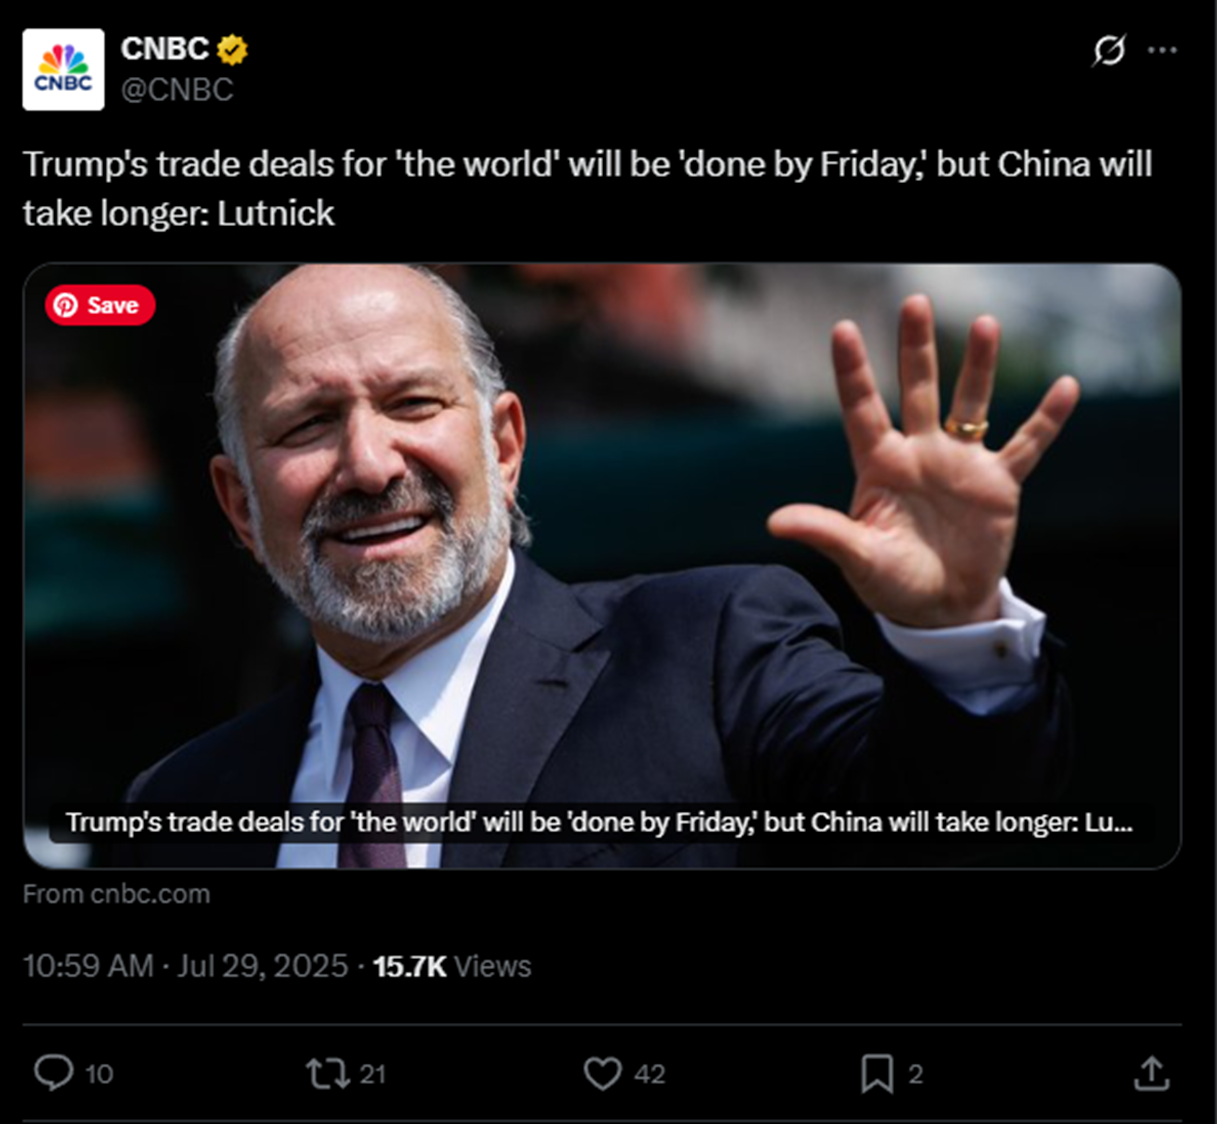The height and width of the screenshot is (1124, 1217).
Task: Like the post with the heart icon
Action: click(602, 1074)
